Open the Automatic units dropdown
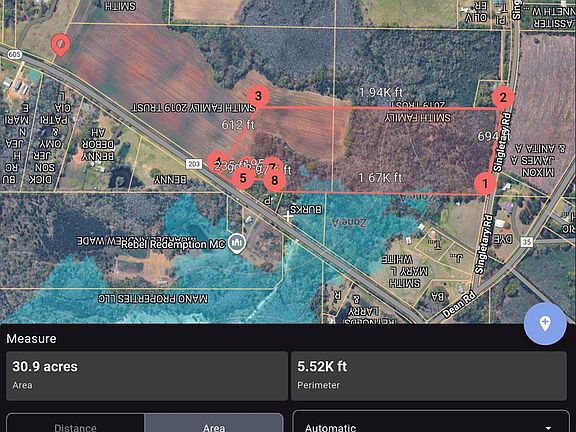 click(x=431, y=422)
